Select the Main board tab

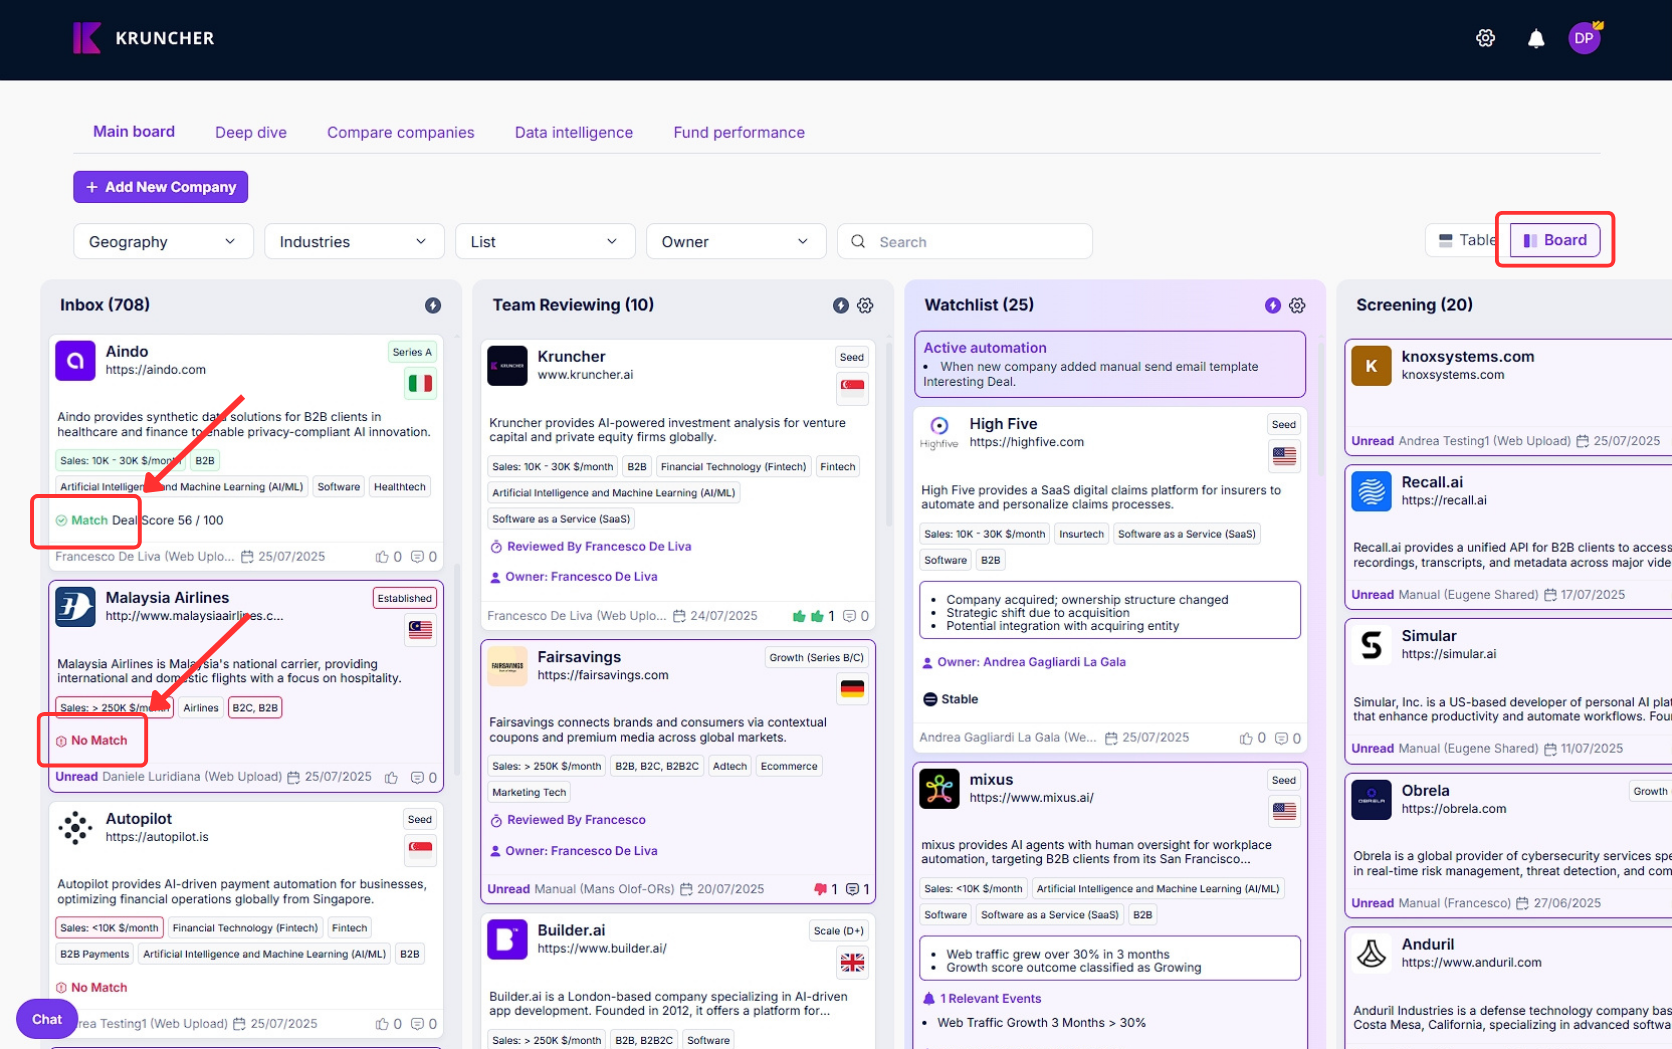[134, 132]
